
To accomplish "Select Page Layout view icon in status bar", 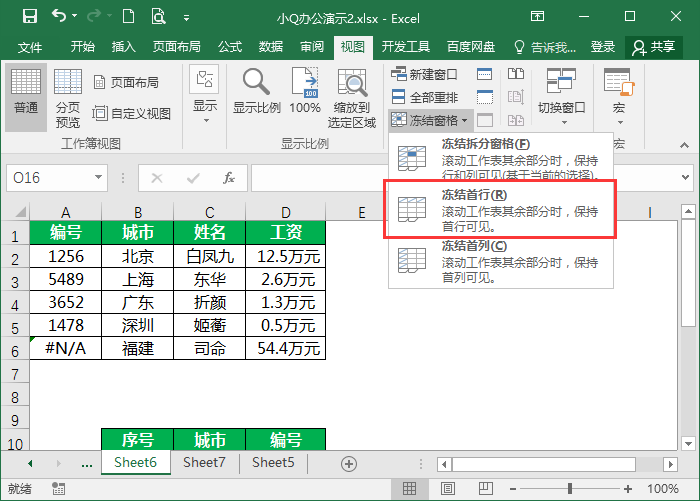I will click(448, 488).
